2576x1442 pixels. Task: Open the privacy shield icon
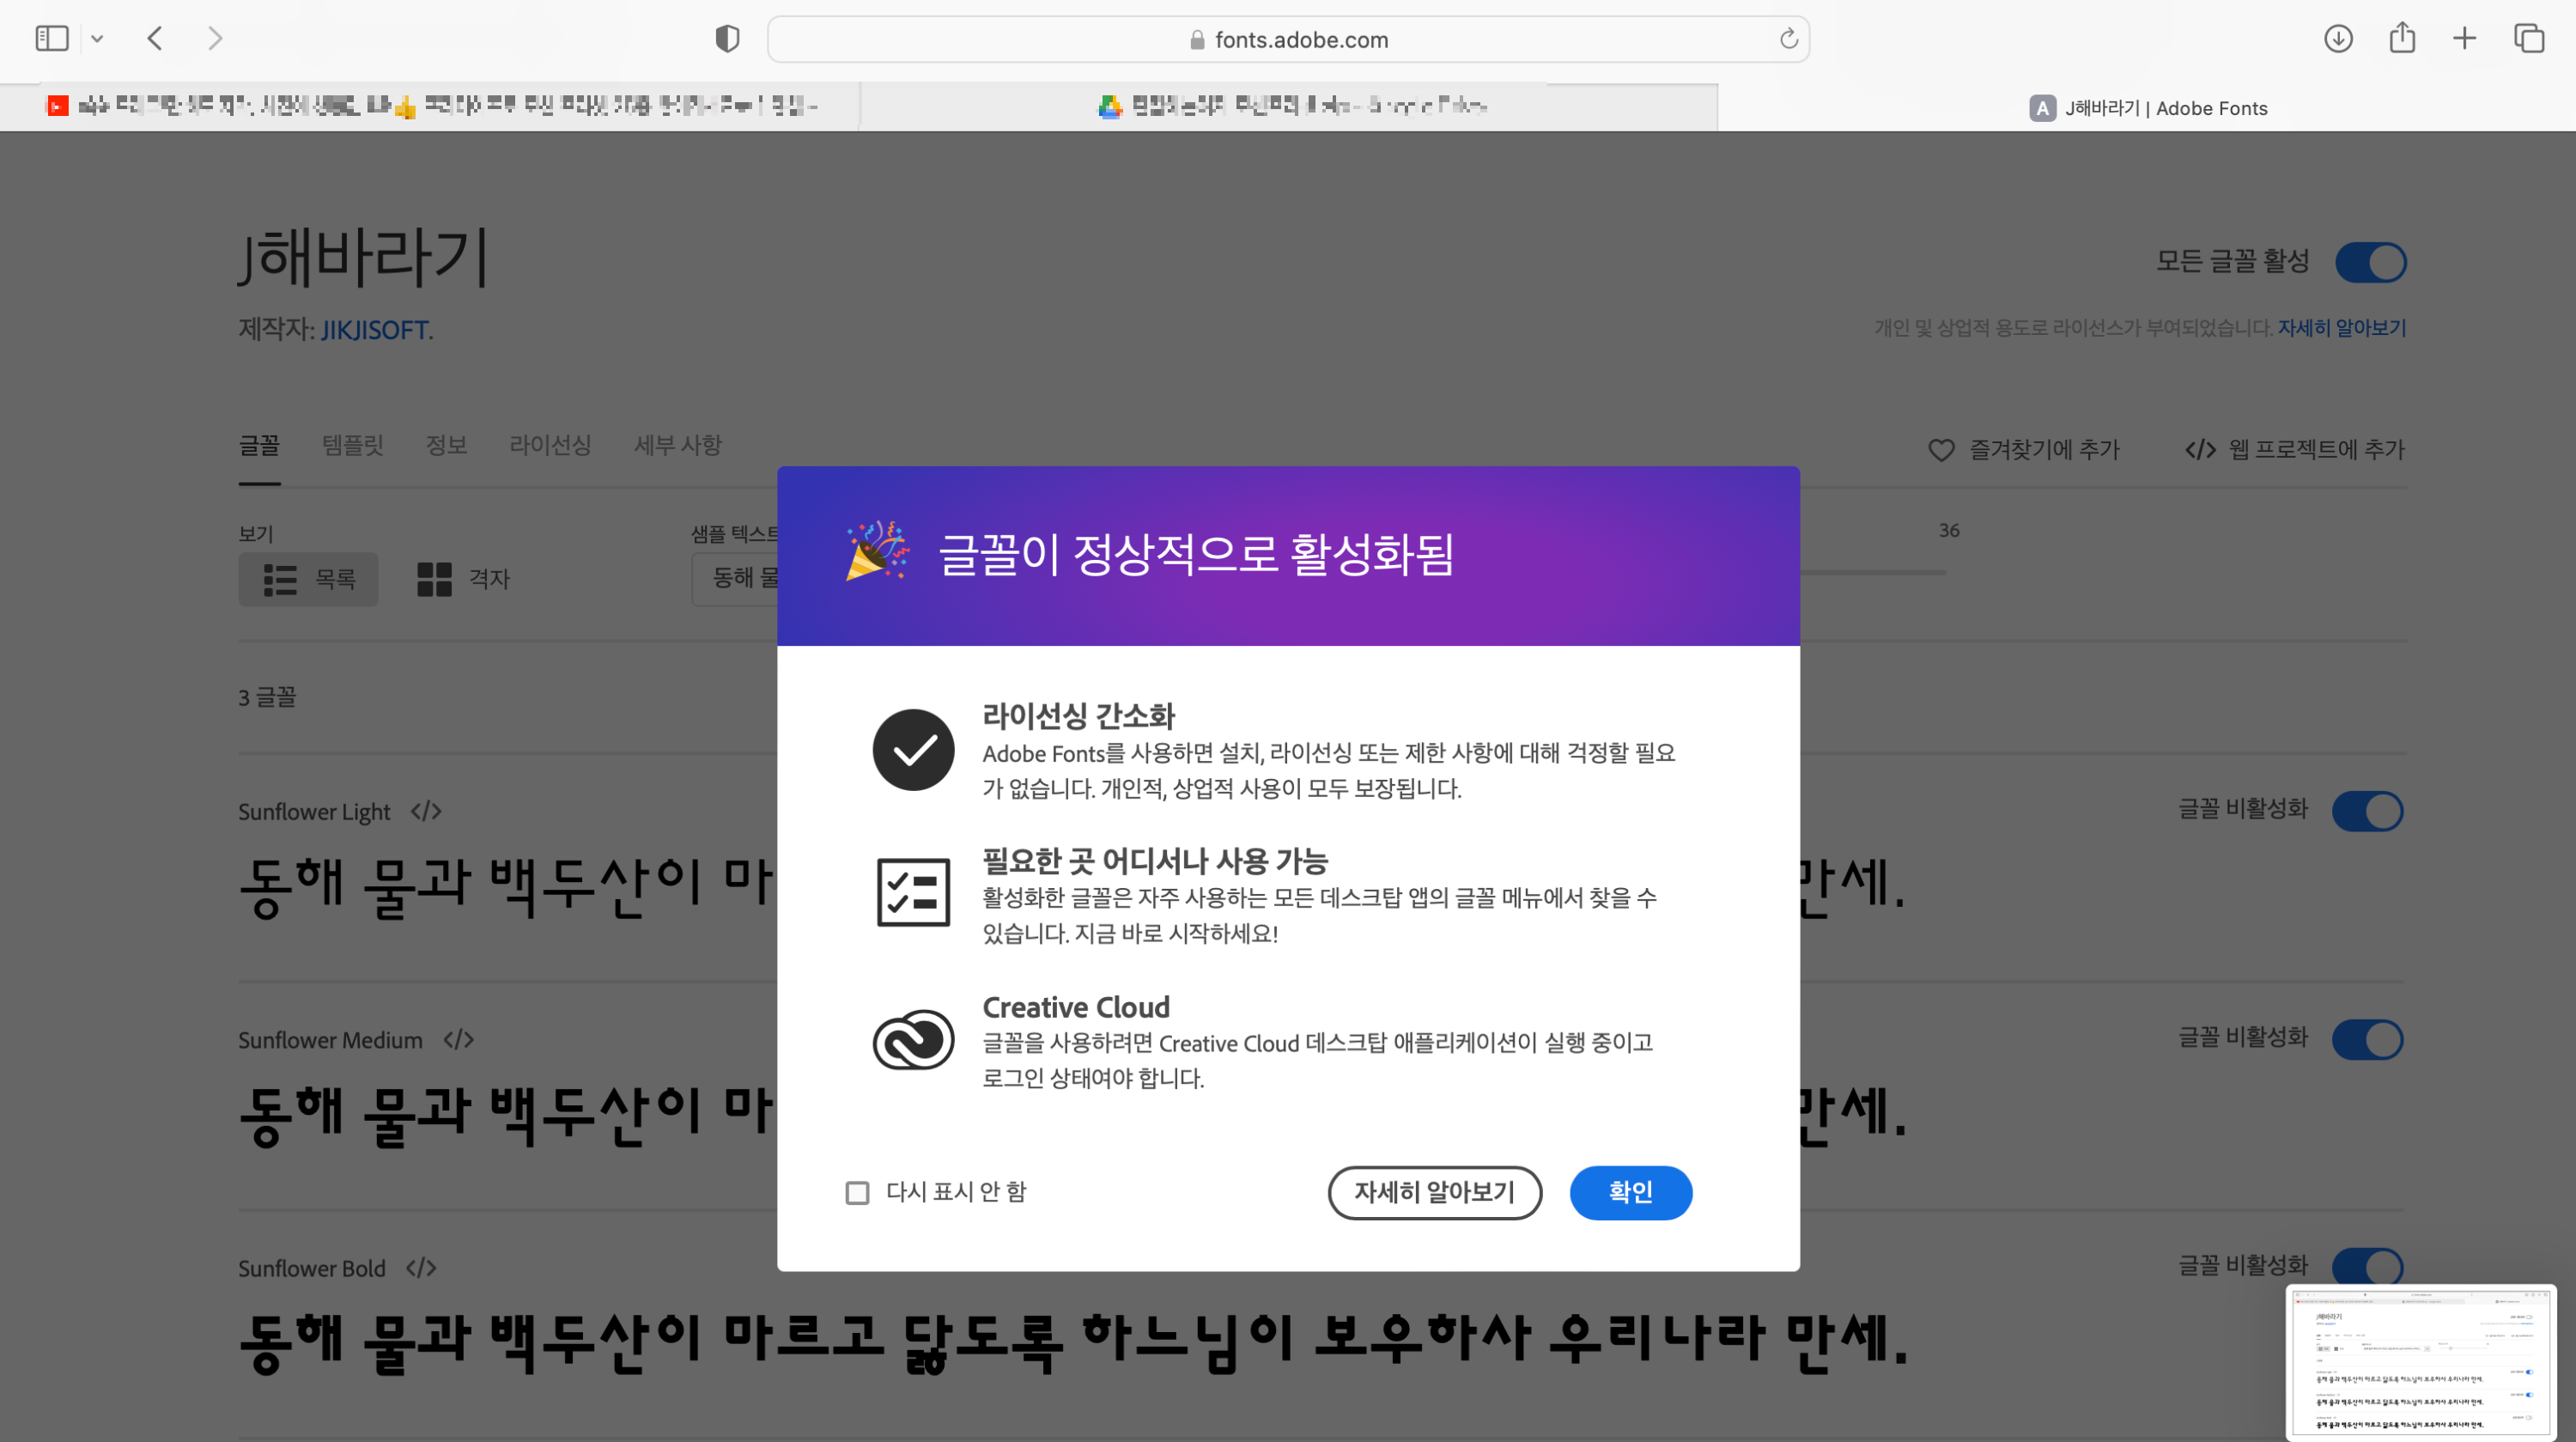coord(727,39)
